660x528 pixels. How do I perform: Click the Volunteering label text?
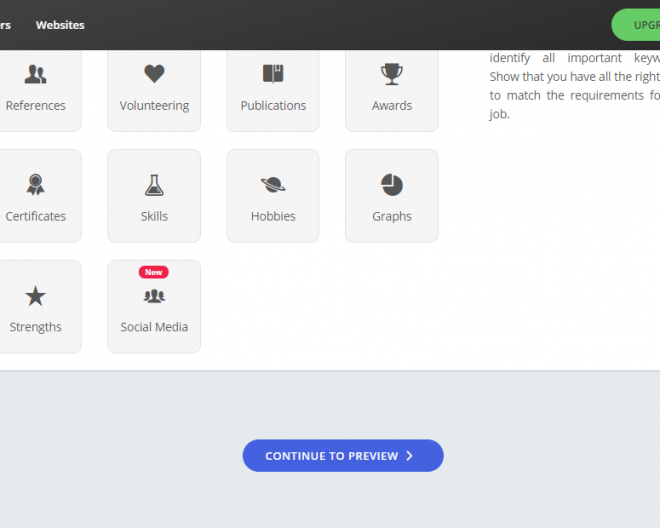[x=154, y=106]
